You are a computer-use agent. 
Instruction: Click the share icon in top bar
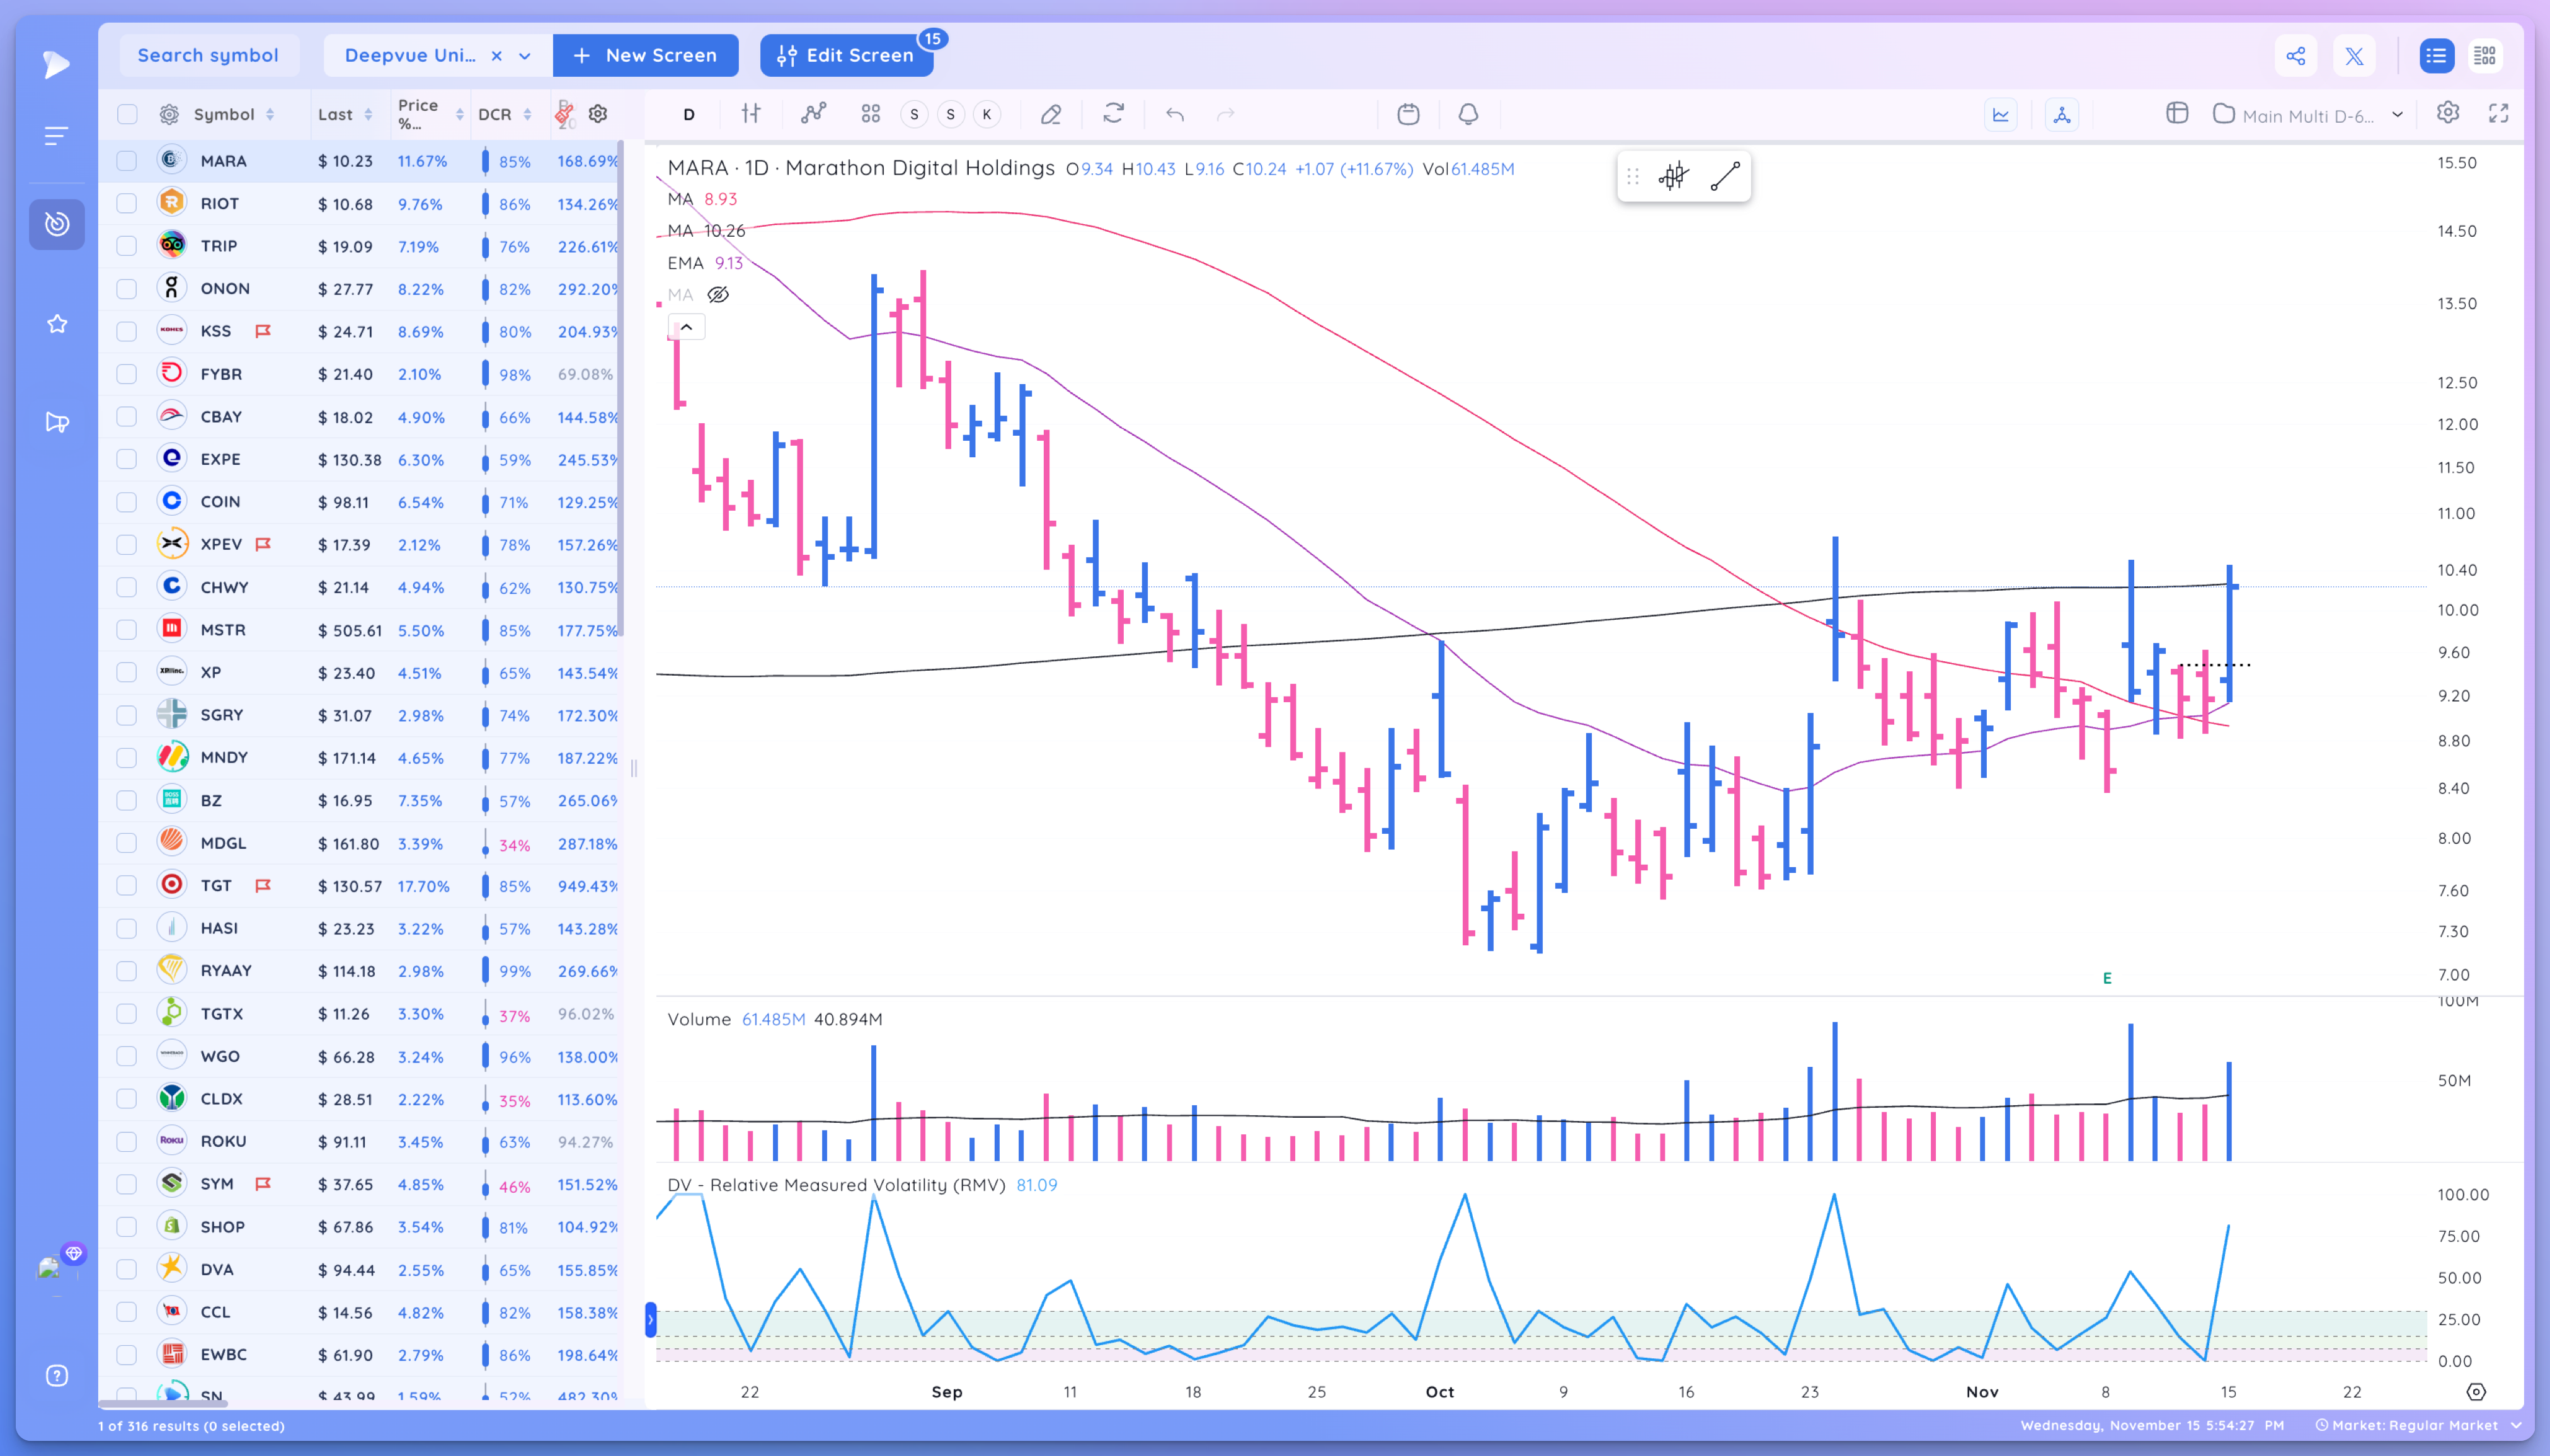(x=2296, y=55)
